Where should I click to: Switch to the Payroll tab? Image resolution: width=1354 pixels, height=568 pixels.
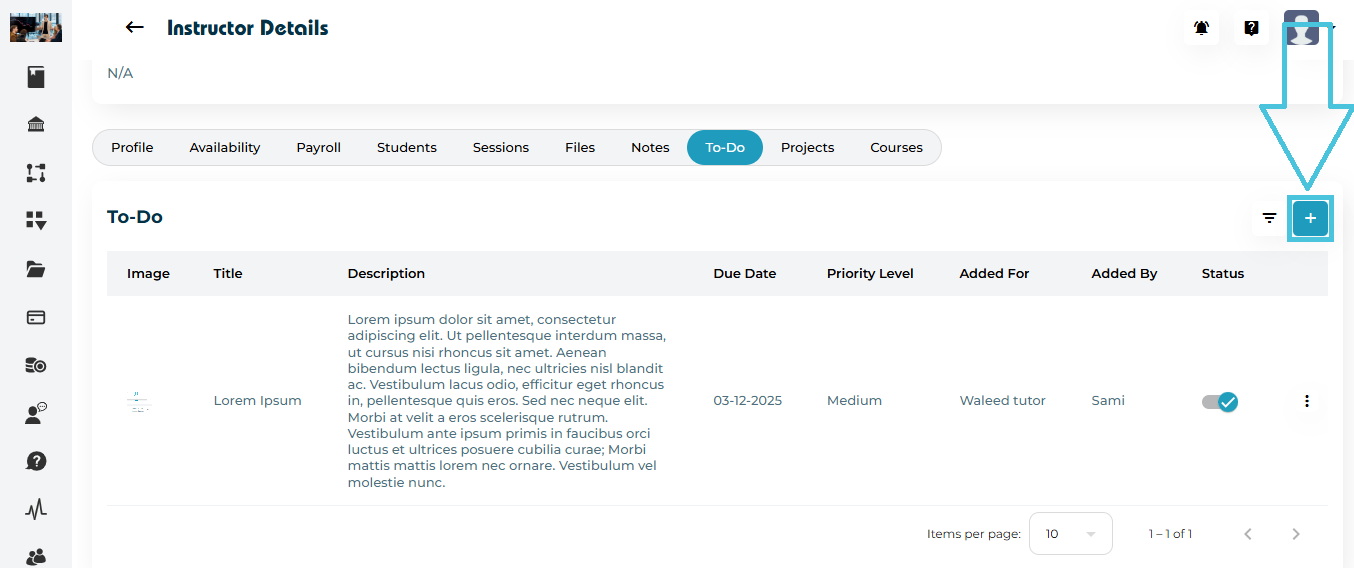point(318,147)
